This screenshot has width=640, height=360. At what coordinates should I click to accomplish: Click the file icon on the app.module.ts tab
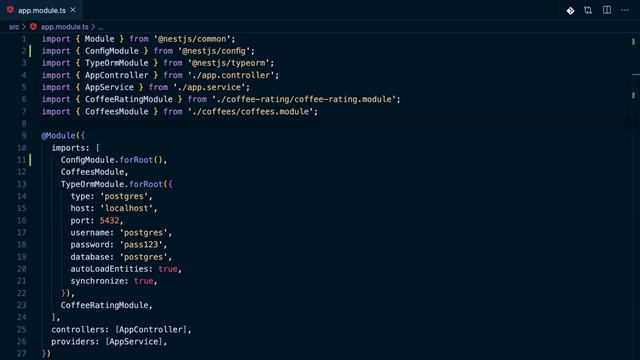coord(10,10)
